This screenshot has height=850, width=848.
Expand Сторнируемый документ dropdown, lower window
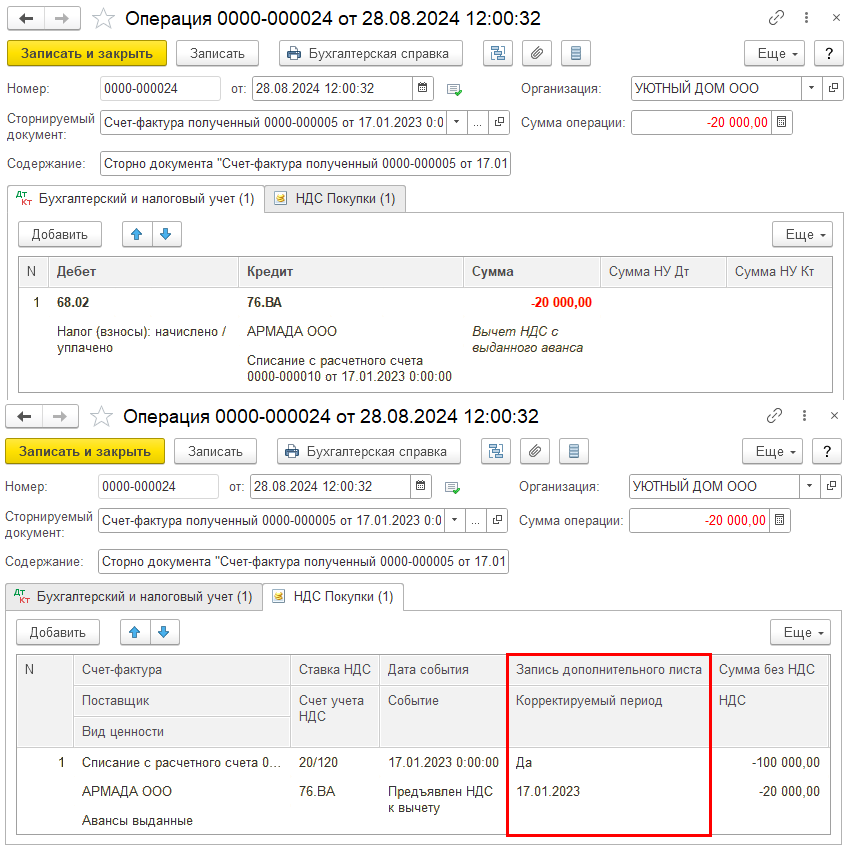tap(454, 520)
